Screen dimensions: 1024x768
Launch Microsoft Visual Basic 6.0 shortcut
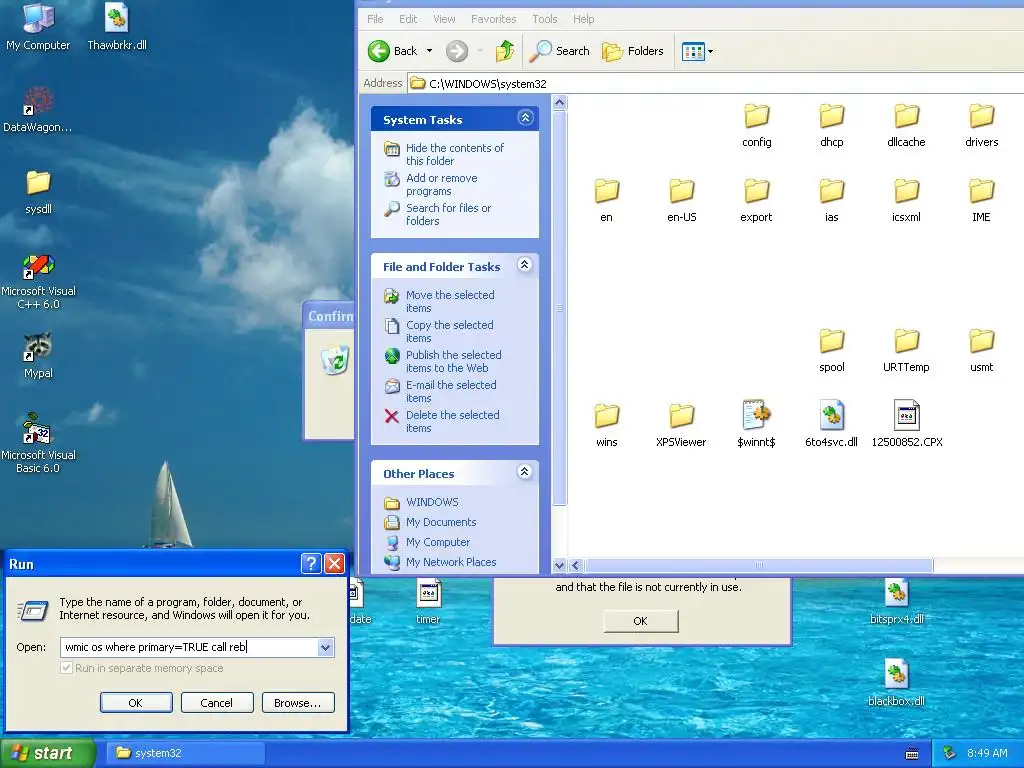(x=38, y=443)
